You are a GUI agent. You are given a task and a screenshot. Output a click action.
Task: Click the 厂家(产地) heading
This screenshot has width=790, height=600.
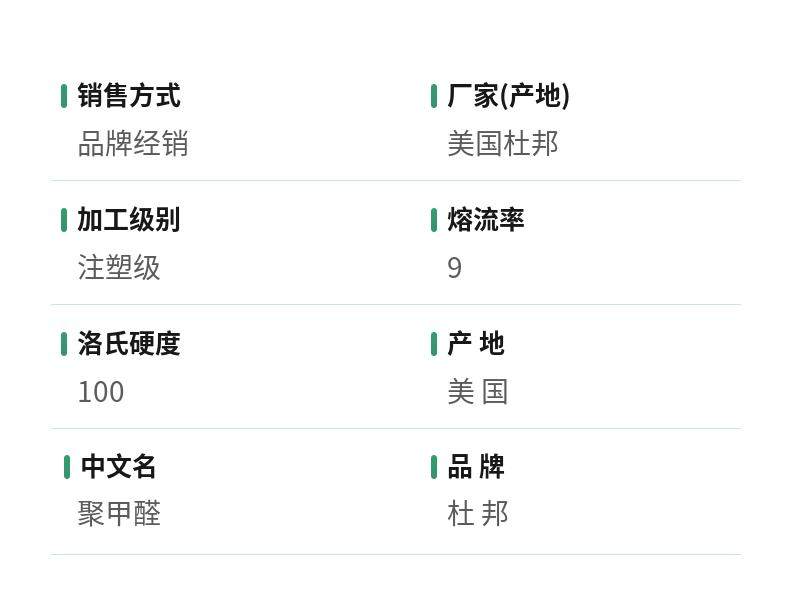pos(508,96)
